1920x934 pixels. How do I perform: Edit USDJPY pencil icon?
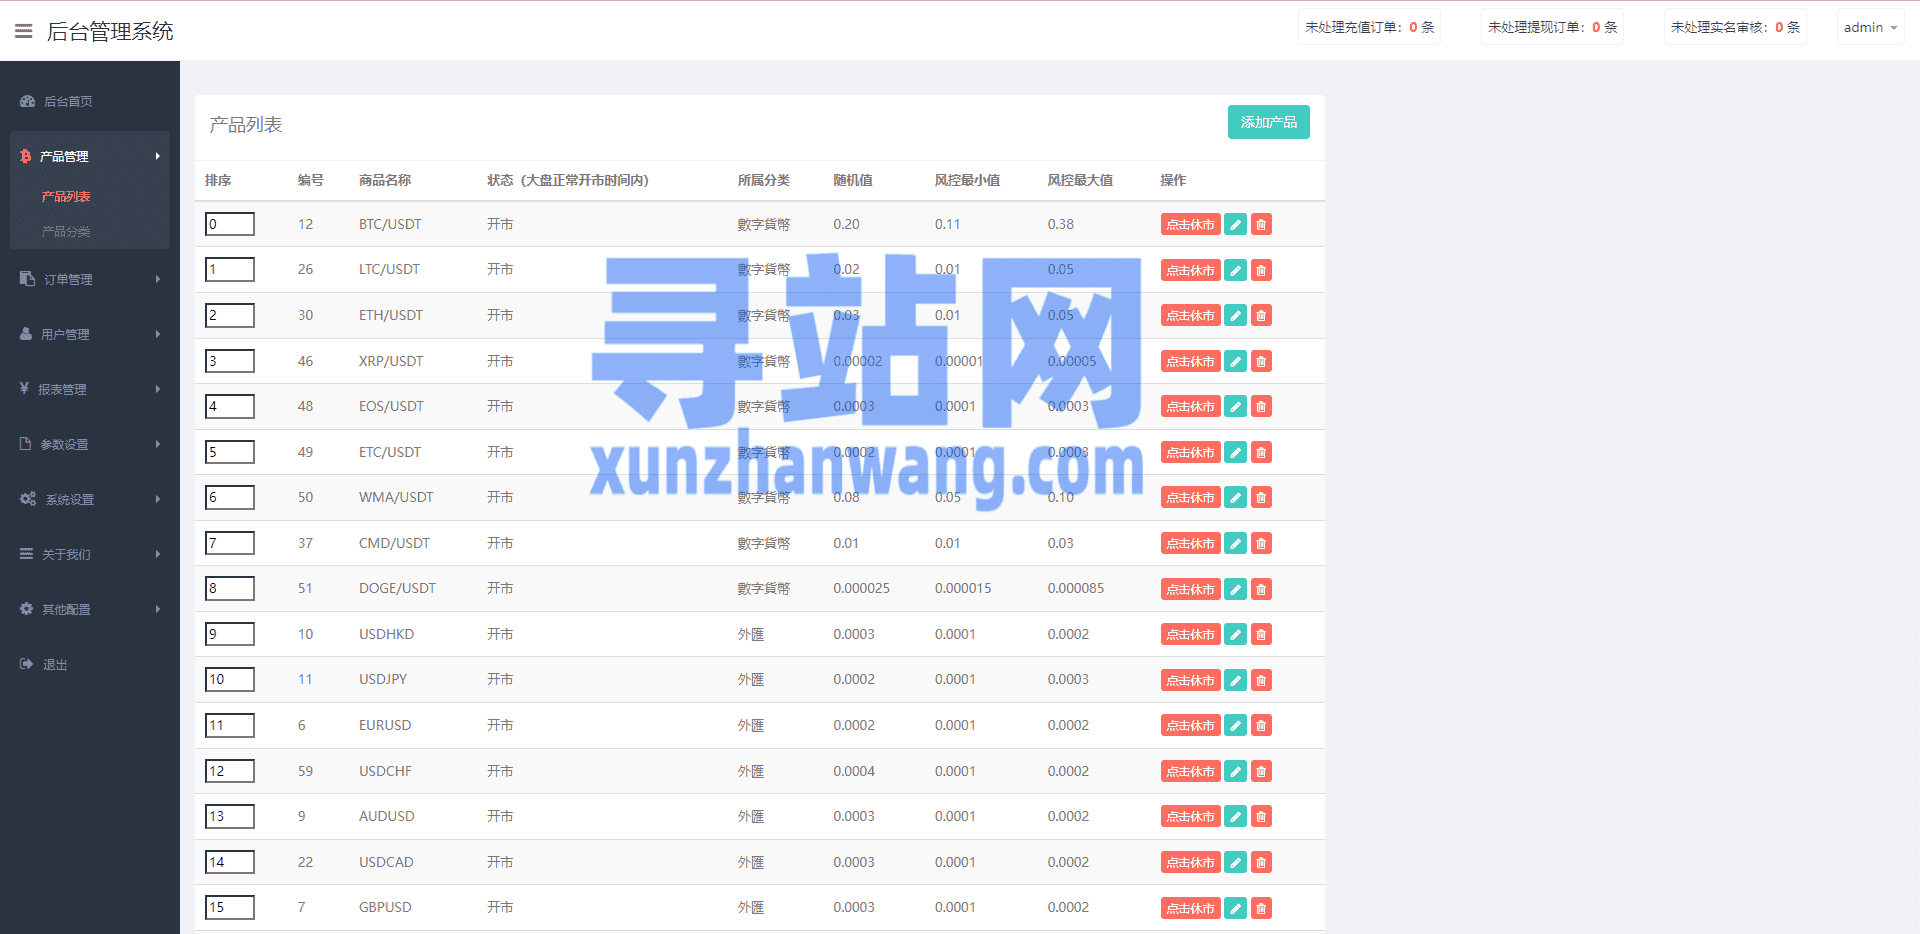tap(1236, 680)
